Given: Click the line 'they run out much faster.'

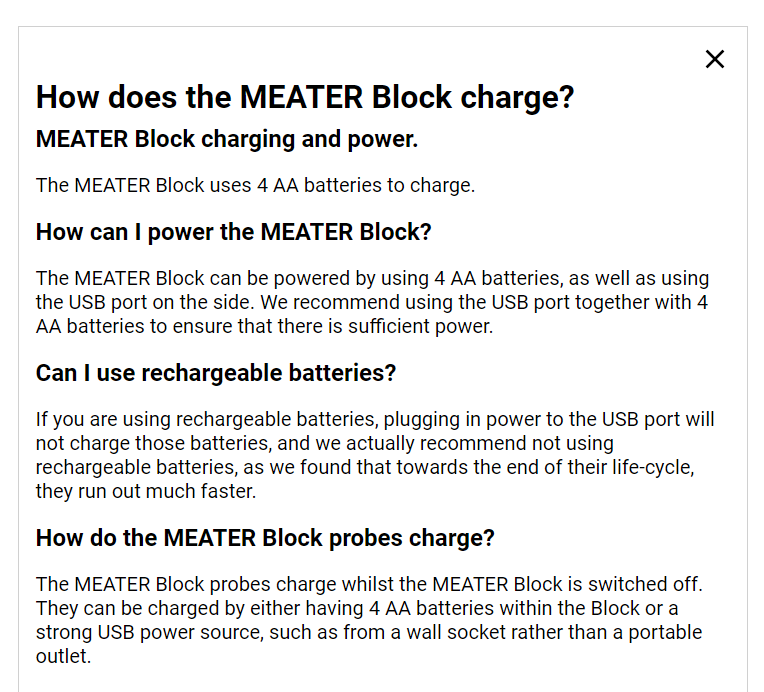Looking at the screenshot, I should click(146, 491).
